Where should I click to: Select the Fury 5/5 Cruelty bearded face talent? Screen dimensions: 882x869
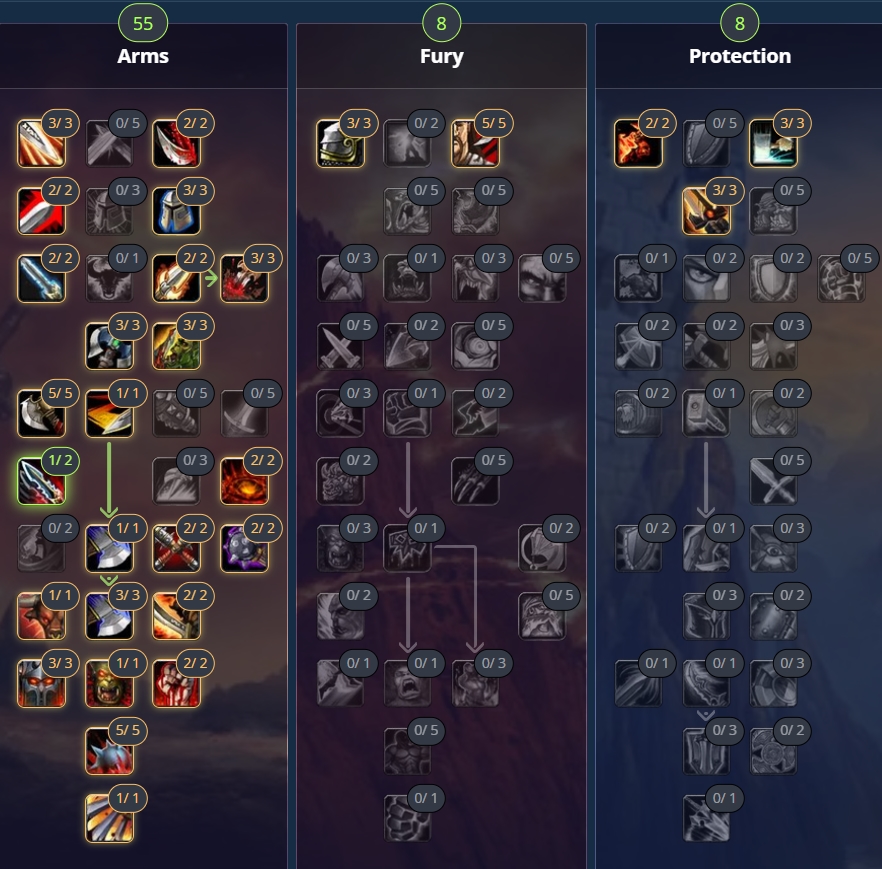coord(475,143)
